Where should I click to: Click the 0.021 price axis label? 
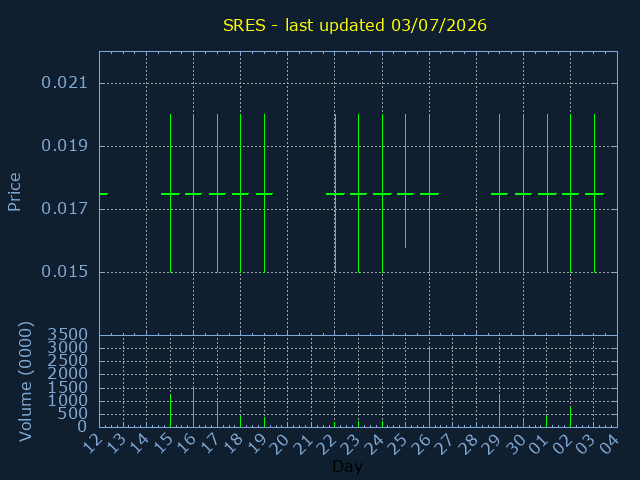coord(64,83)
